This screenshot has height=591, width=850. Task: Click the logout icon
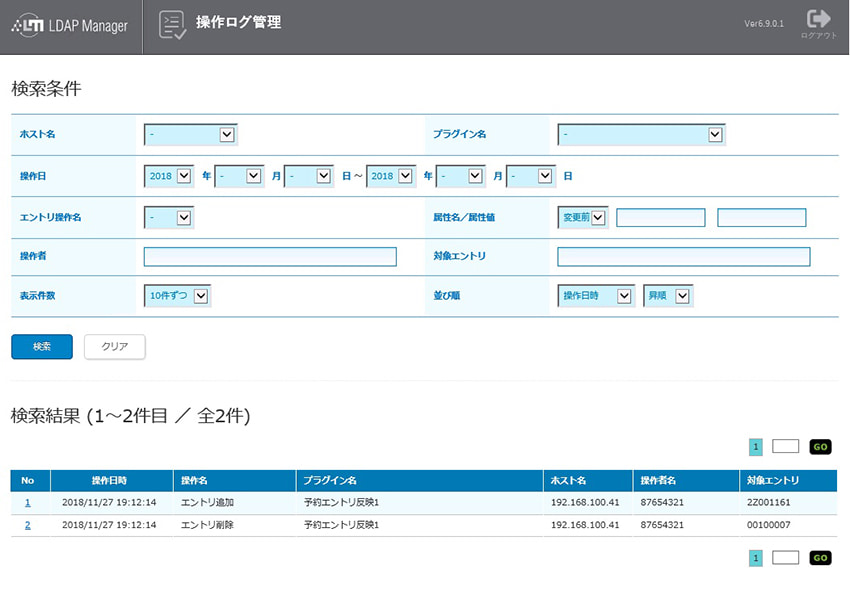(819, 20)
